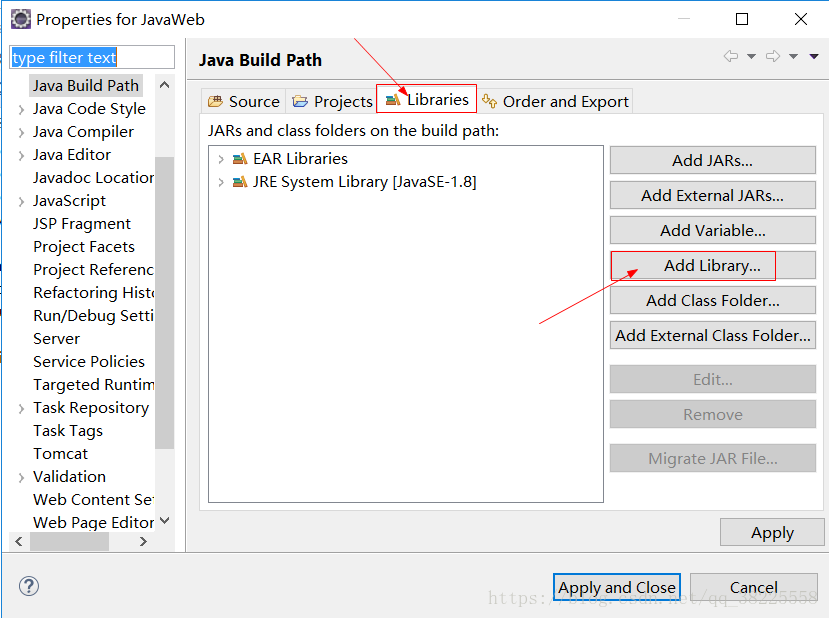Open Service Policies page

pos(89,362)
